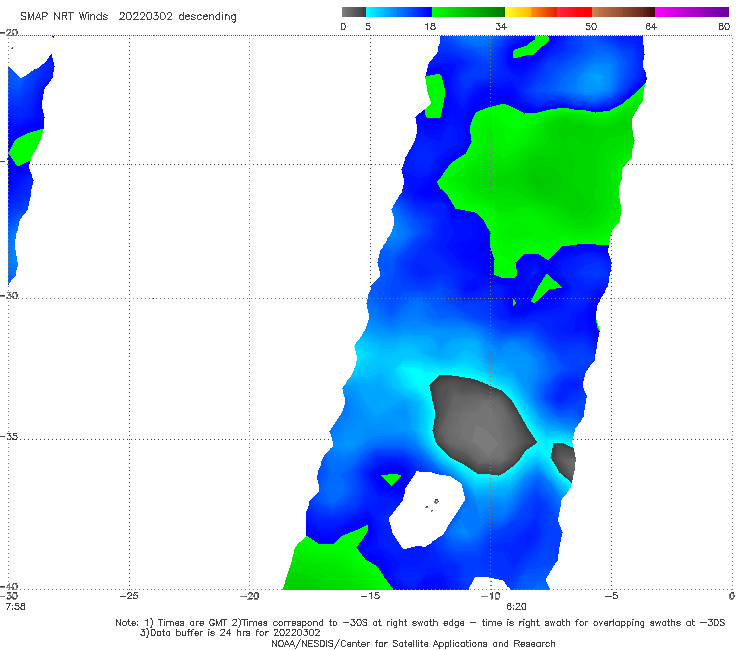740x650 pixels.
Task: Click the blue 5-18 colorbar segment
Action: pos(399,12)
